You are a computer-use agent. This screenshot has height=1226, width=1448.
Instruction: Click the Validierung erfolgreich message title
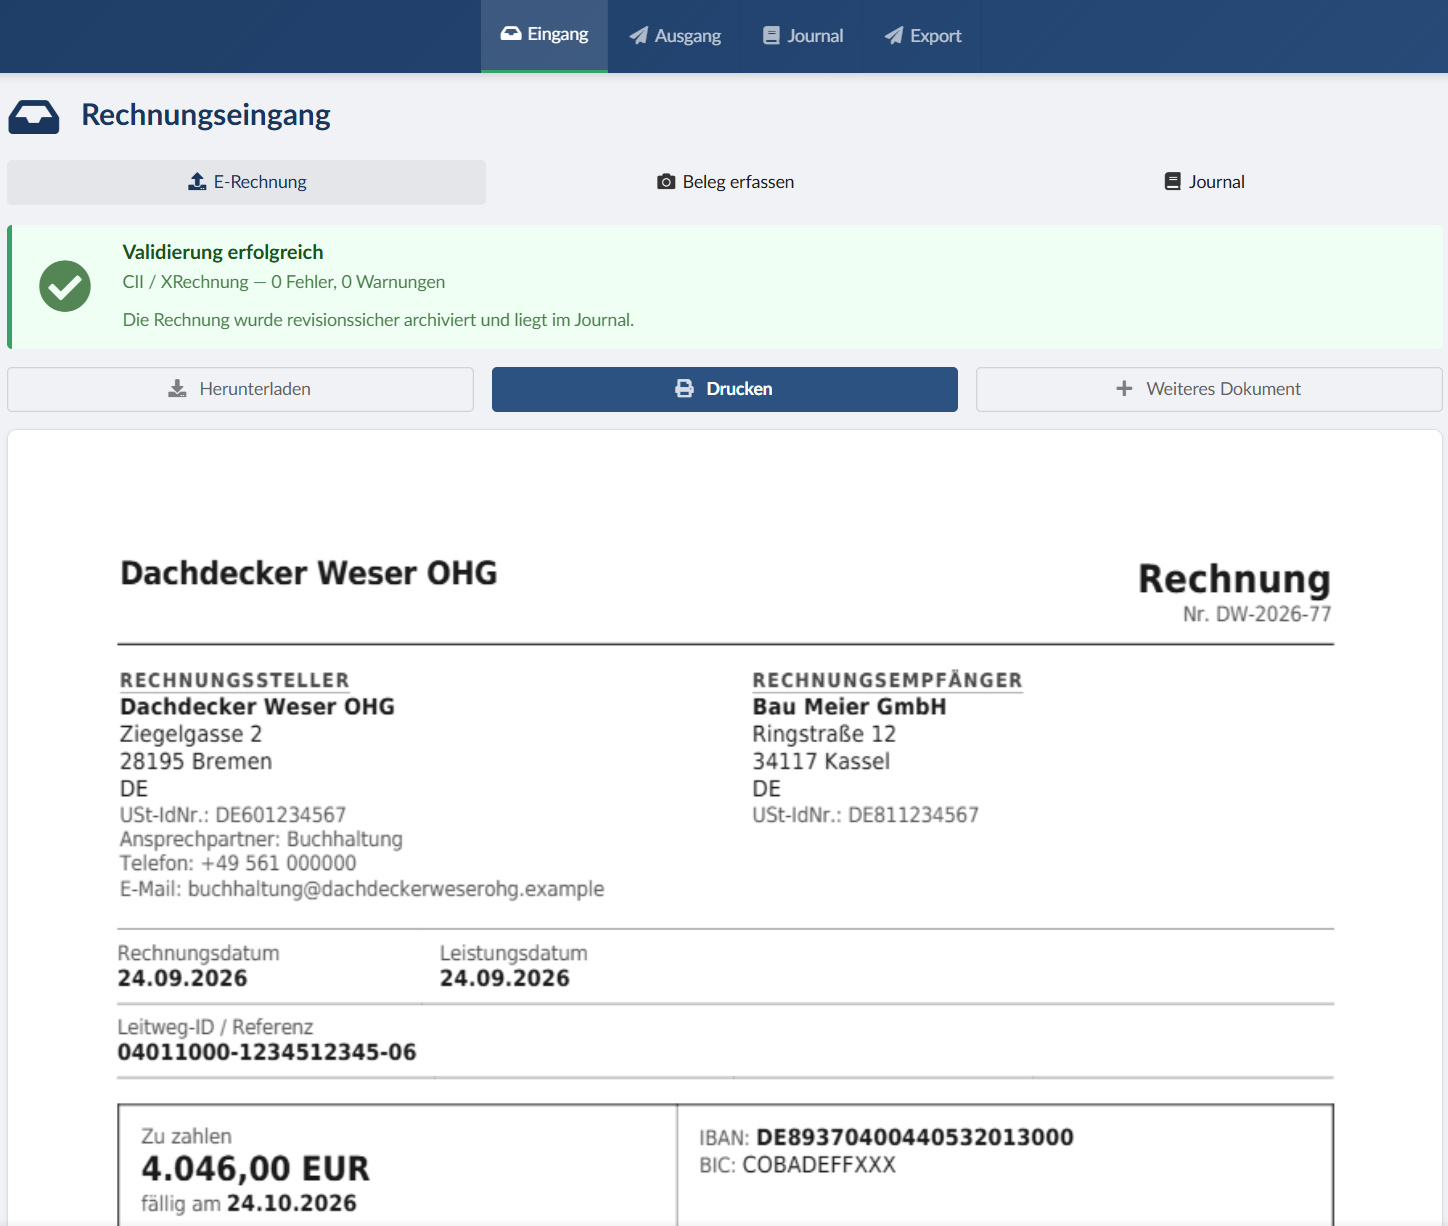coord(223,252)
